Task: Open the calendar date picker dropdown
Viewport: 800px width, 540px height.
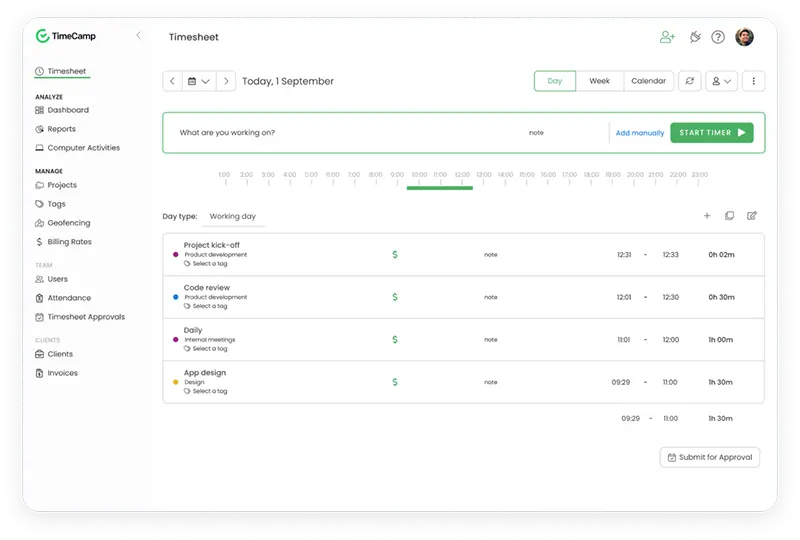Action: coord(199,81)
